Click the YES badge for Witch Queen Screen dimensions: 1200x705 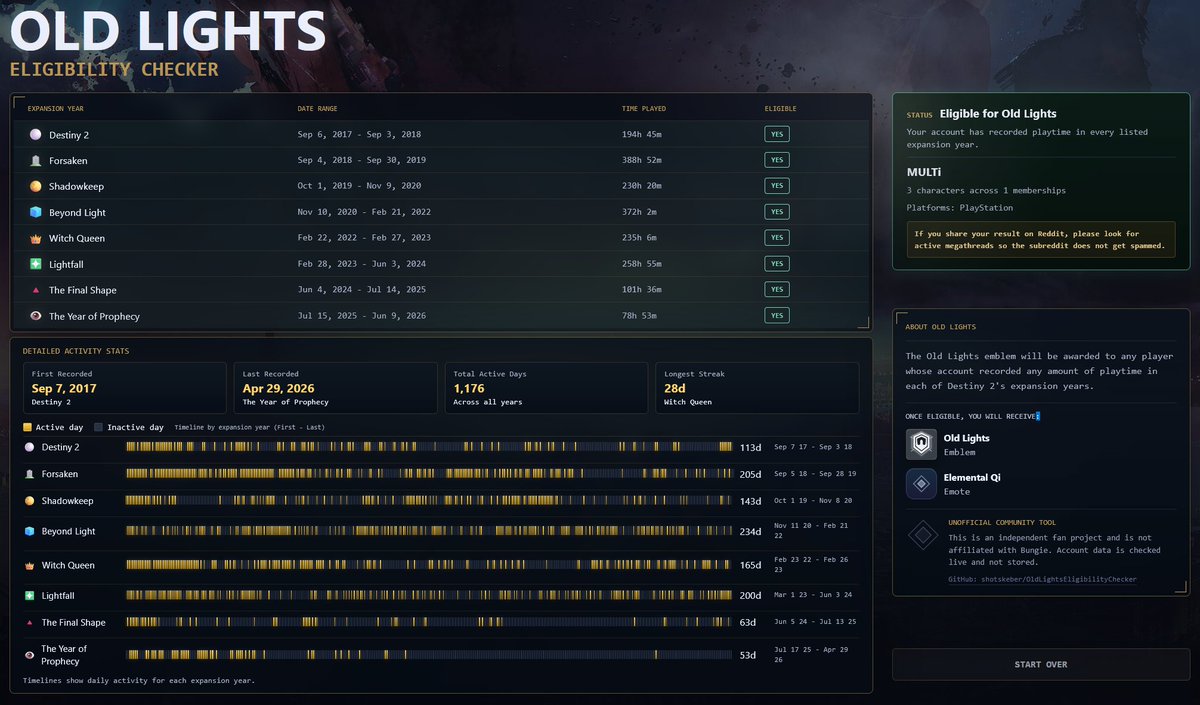[x=777, y=238]
